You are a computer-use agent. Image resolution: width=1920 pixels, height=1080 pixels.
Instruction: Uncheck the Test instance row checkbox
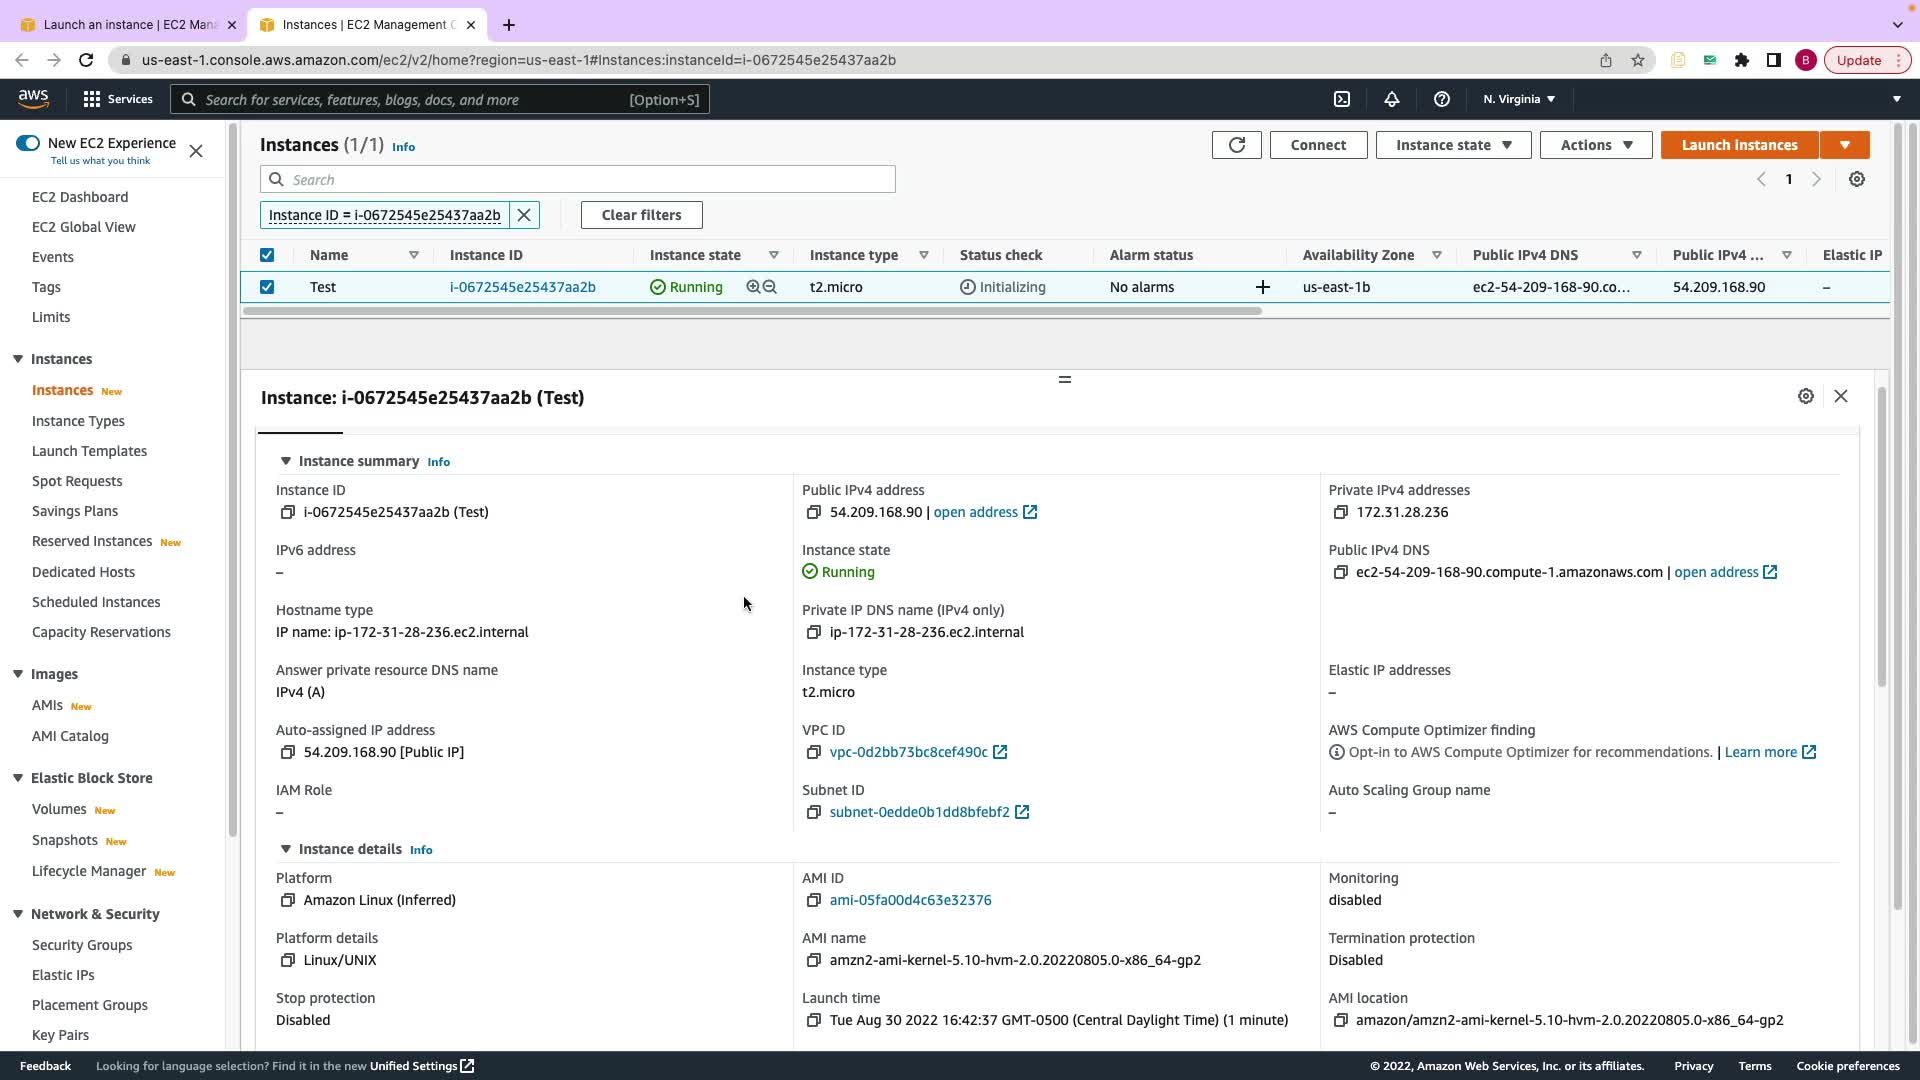(267, 287)
